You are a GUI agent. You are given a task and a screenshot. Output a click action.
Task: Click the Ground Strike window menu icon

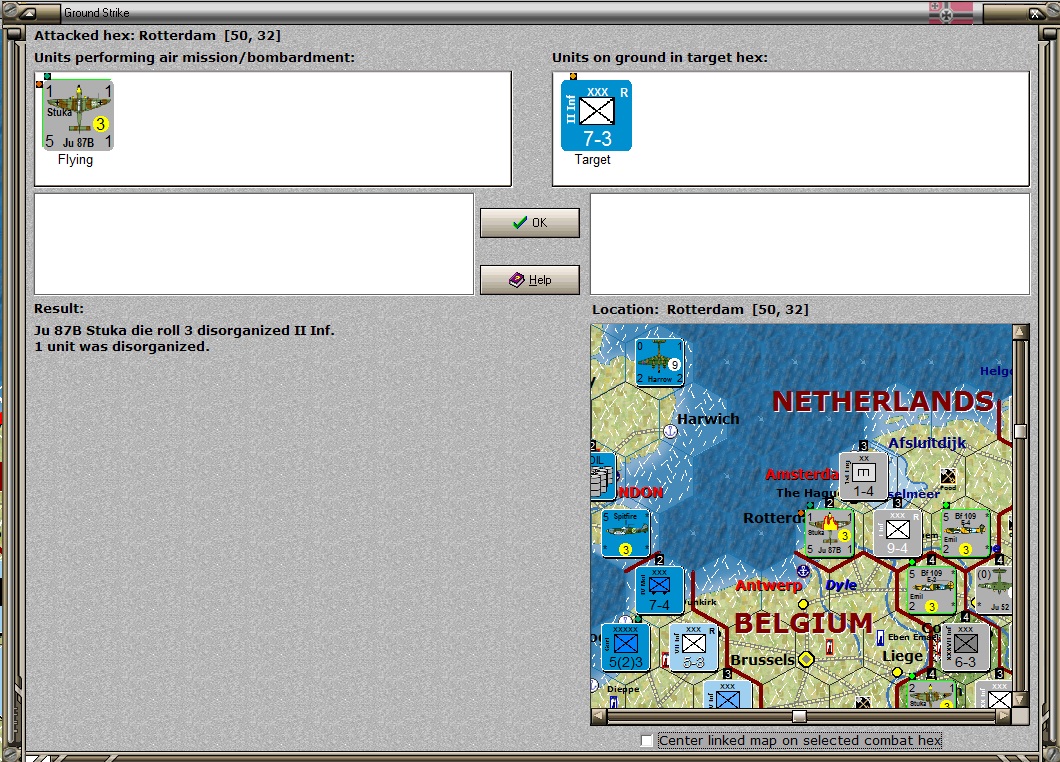pos(28,12)
